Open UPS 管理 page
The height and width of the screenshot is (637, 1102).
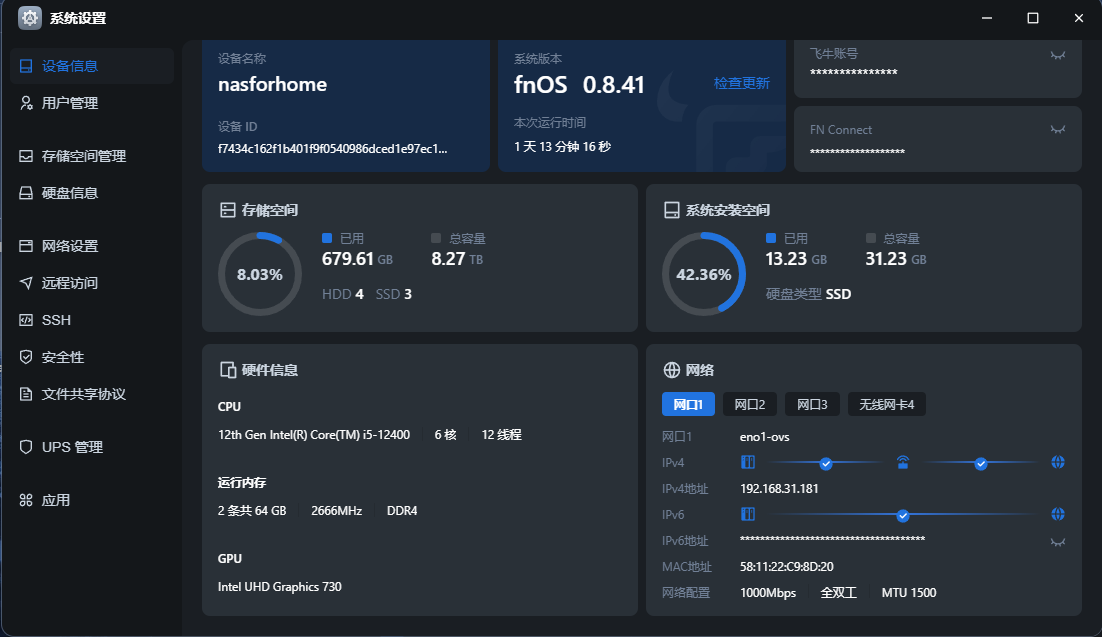(x=72, y=447)
